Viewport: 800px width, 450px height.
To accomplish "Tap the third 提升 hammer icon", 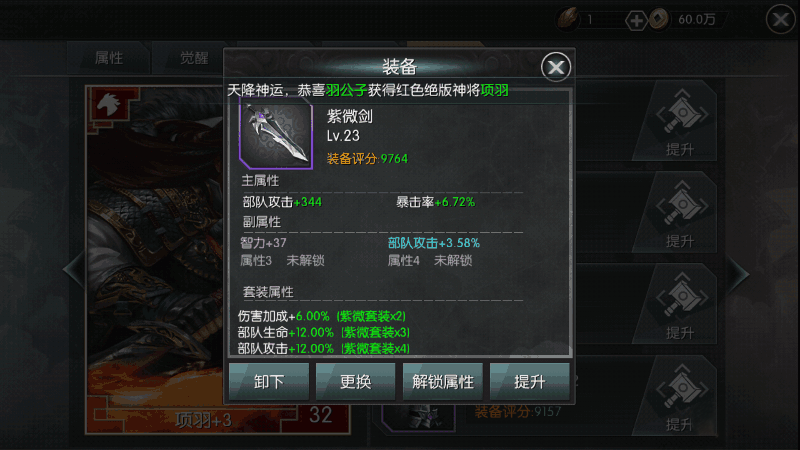I will click(681, 306).
